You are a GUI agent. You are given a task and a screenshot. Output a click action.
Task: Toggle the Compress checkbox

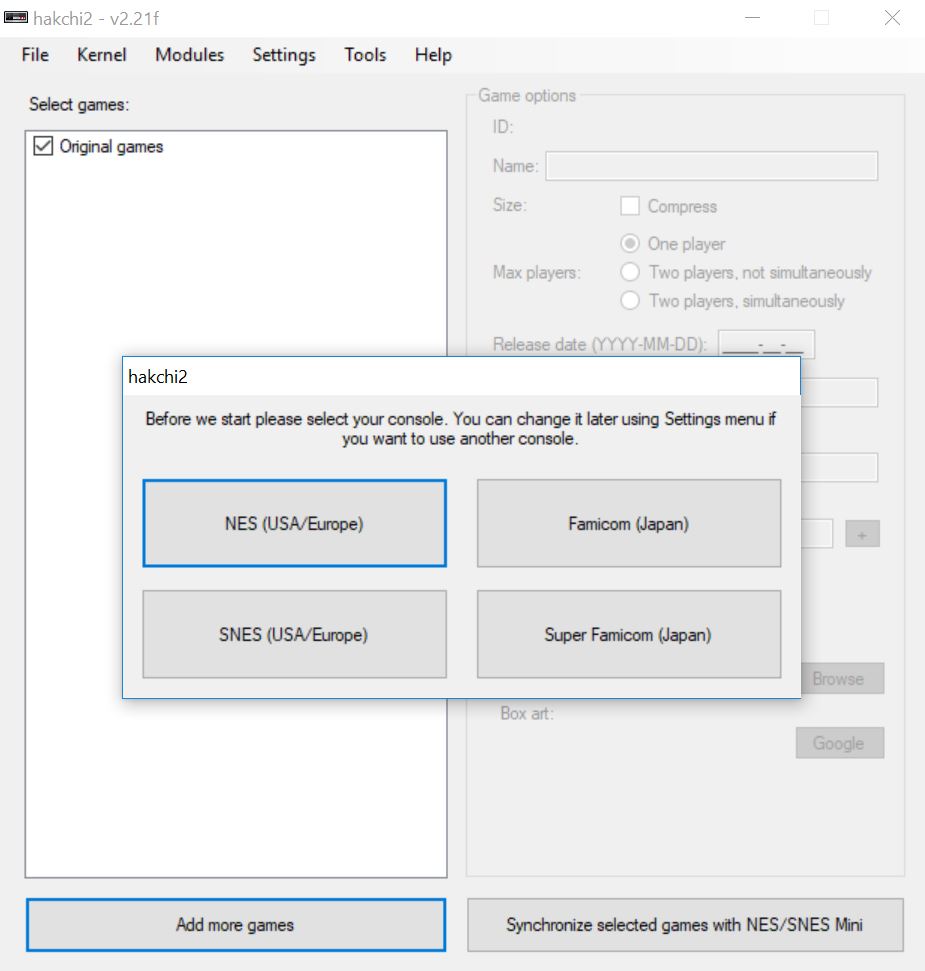(630, 206)
